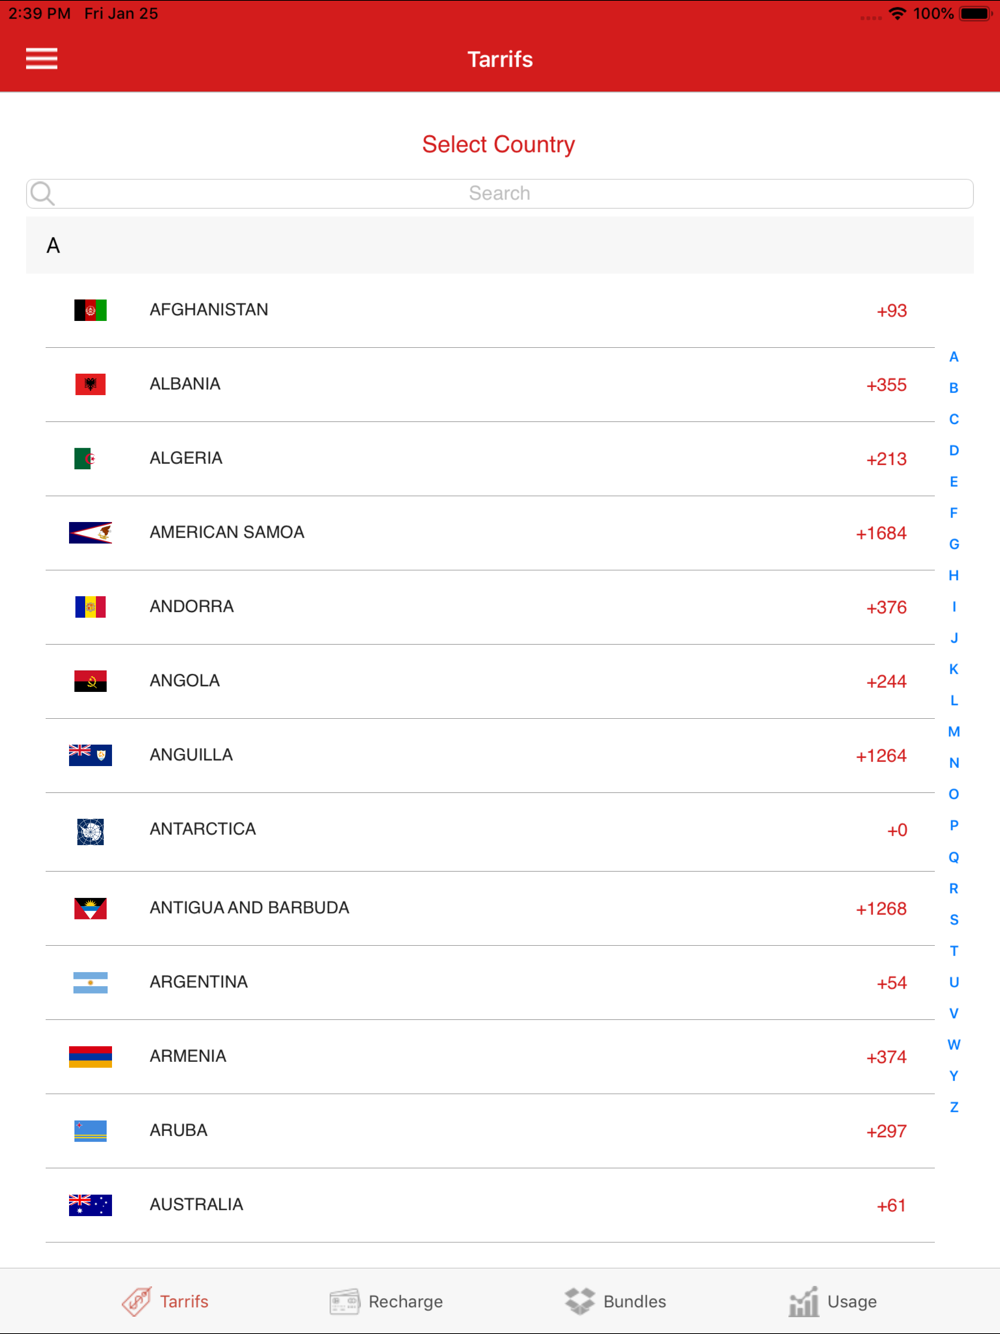Screen dimensions: 1000x1334
Task: Select ANTIGUA AND BARBUDA row
Action: click(x=490, y=908)
